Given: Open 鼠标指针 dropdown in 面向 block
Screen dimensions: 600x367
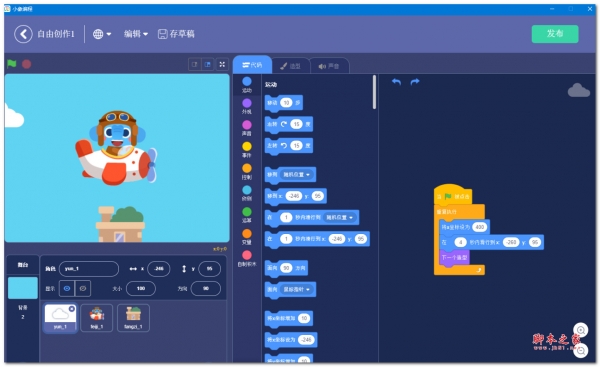Looking at the screenshot, I should tap(296, 289).
